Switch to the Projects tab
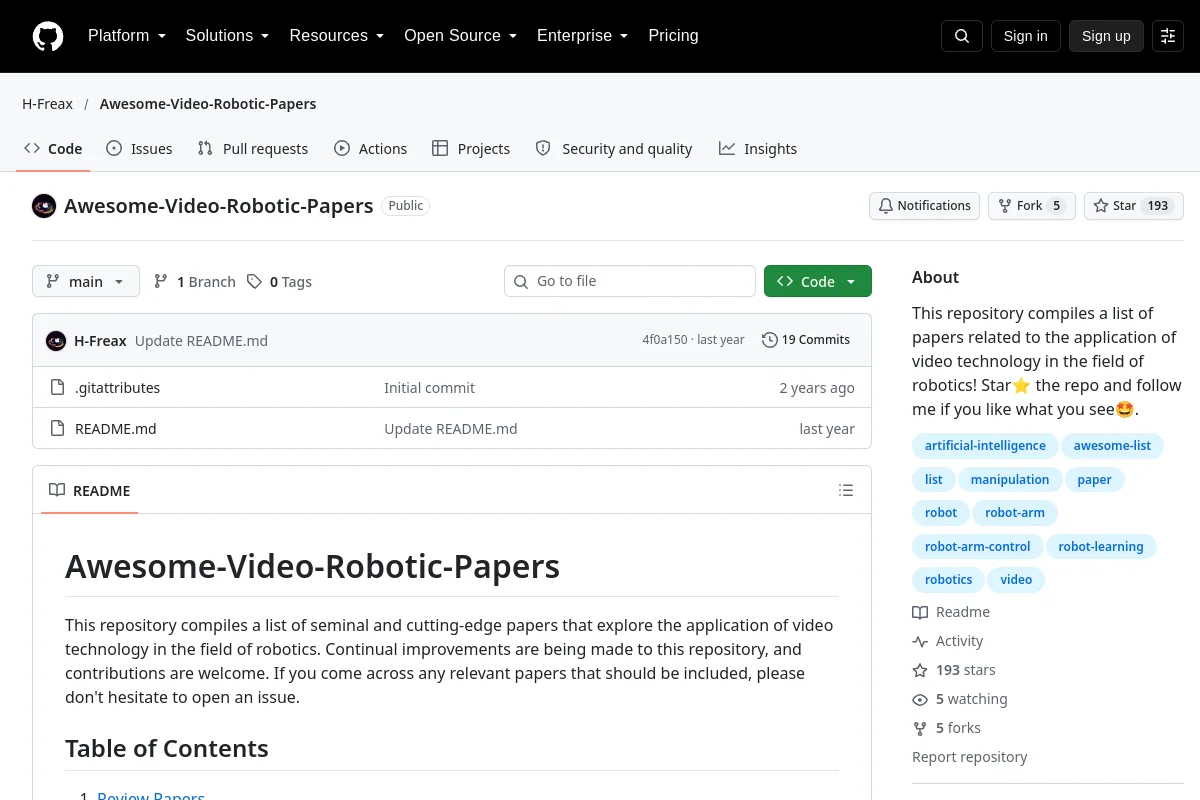This screenshot has height=800, width=1200. click(x=471, y=149)
